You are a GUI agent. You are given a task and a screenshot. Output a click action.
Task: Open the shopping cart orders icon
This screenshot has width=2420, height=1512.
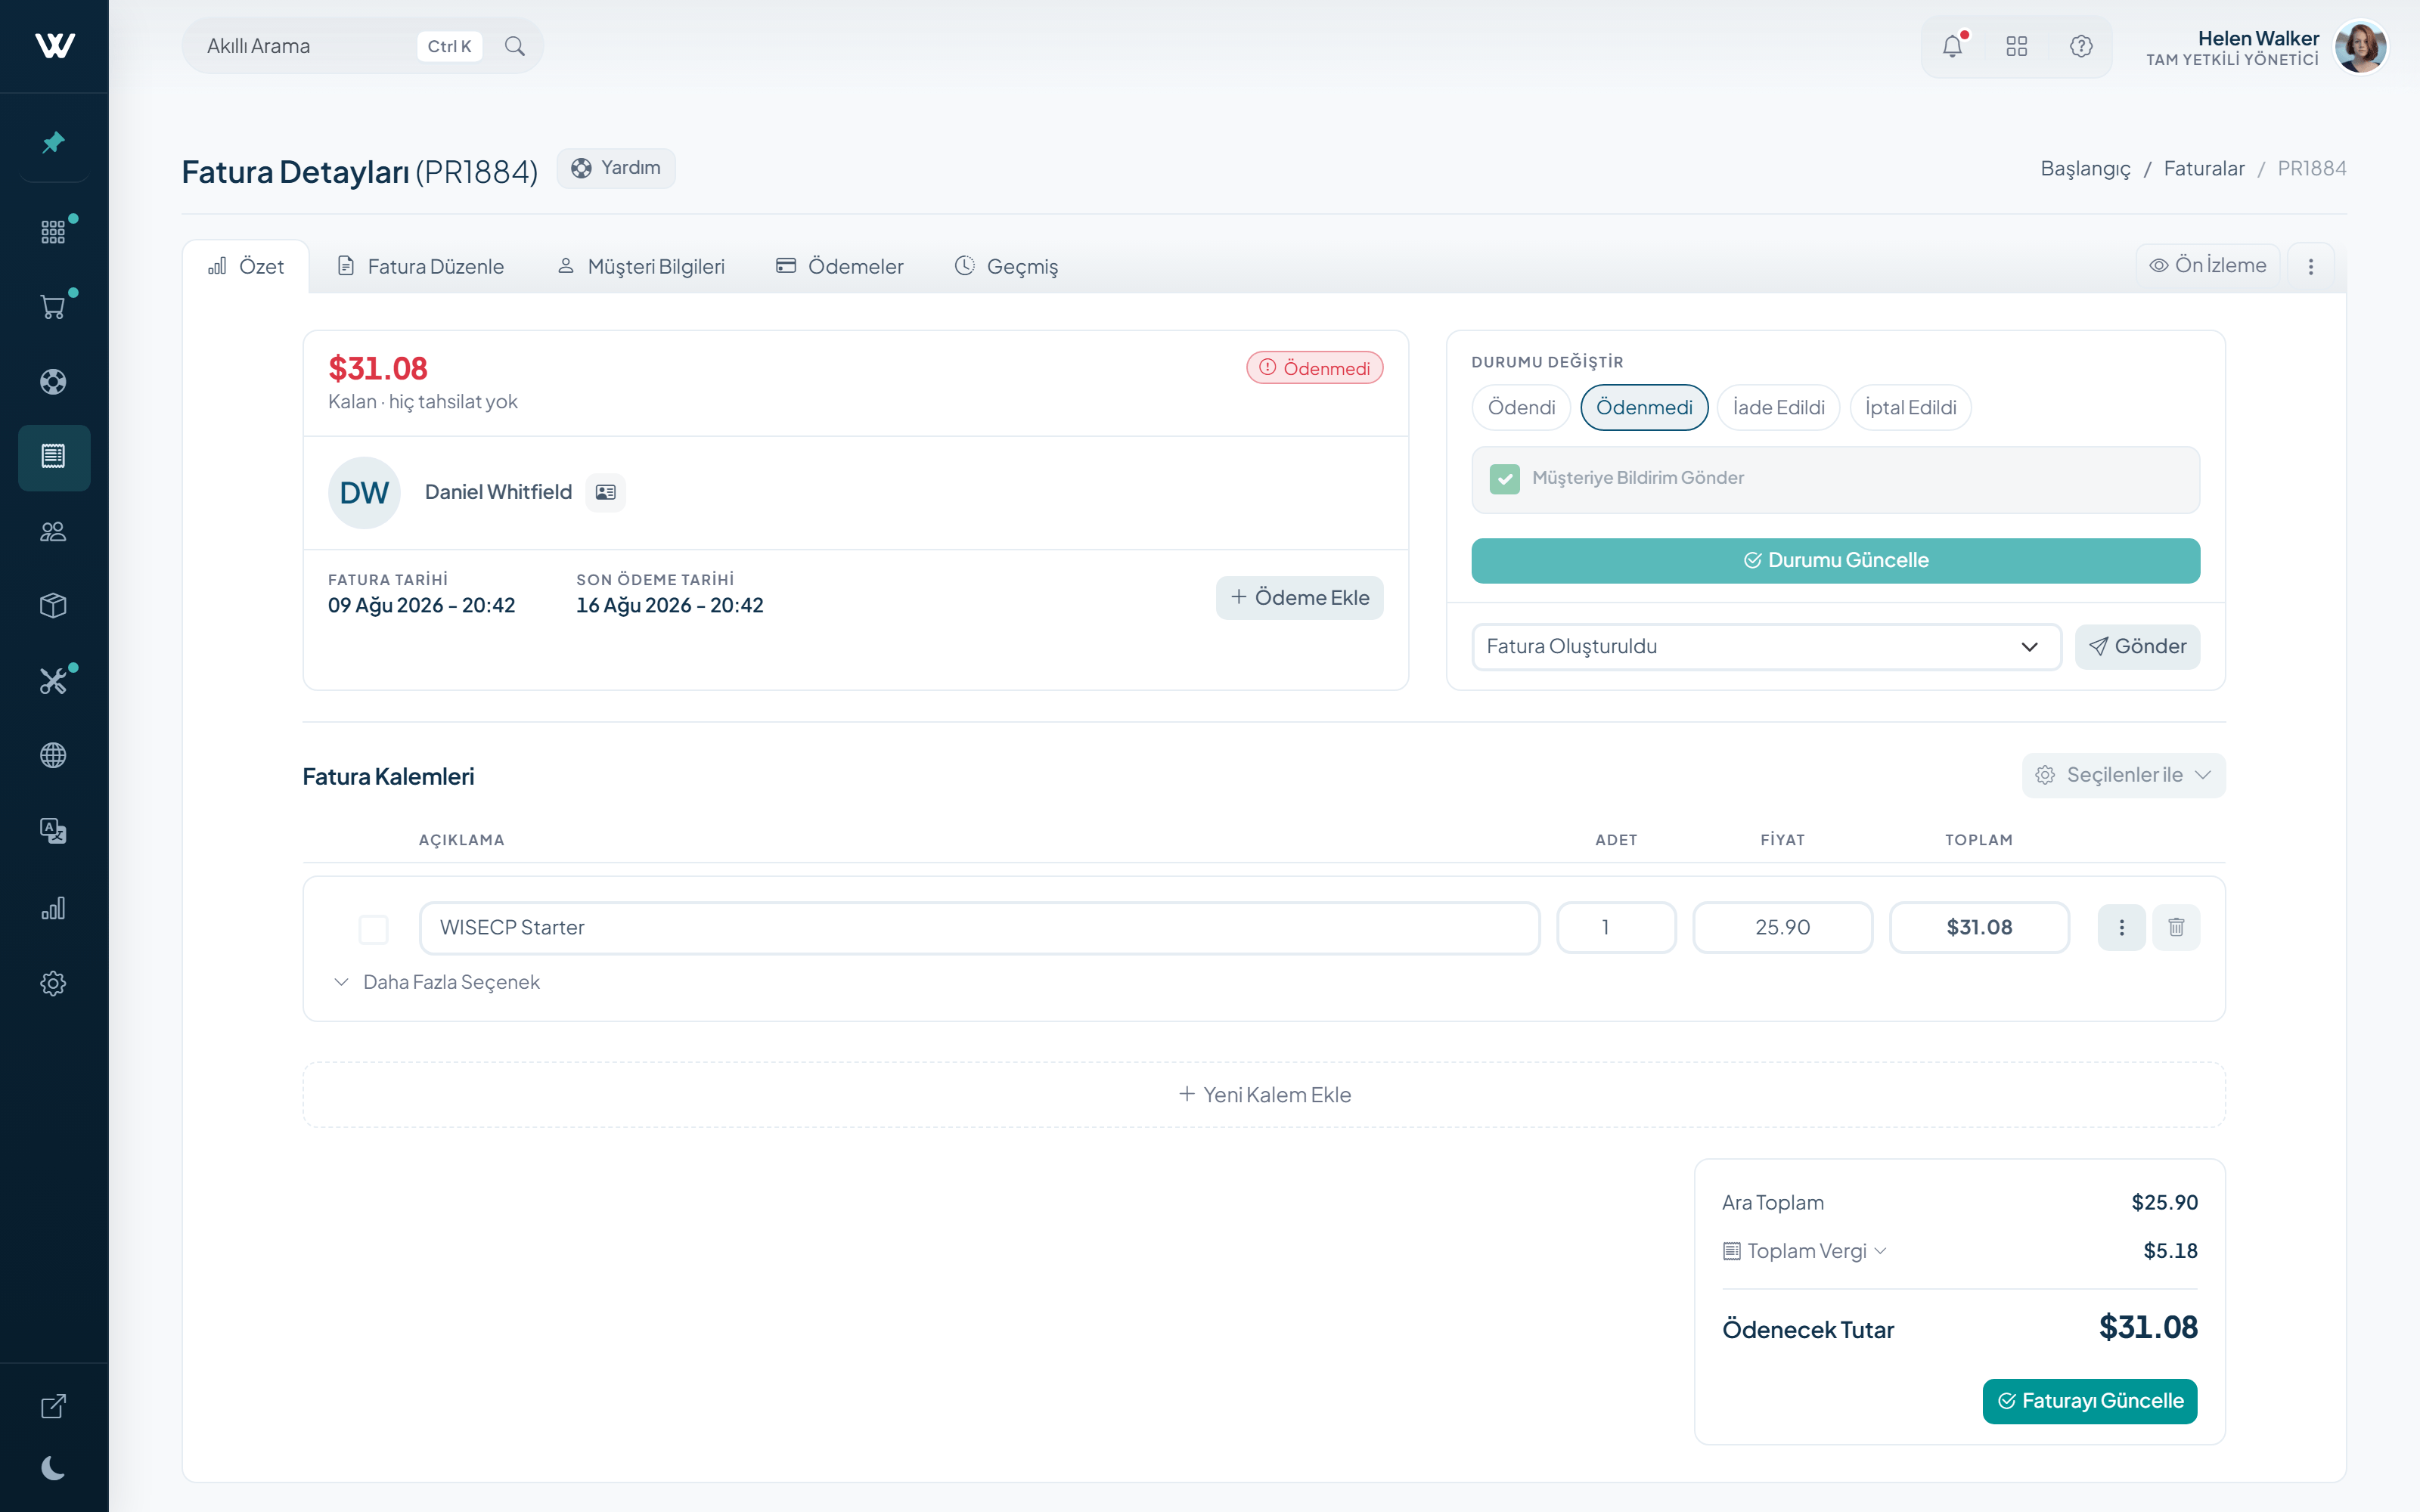click(54, 307)
